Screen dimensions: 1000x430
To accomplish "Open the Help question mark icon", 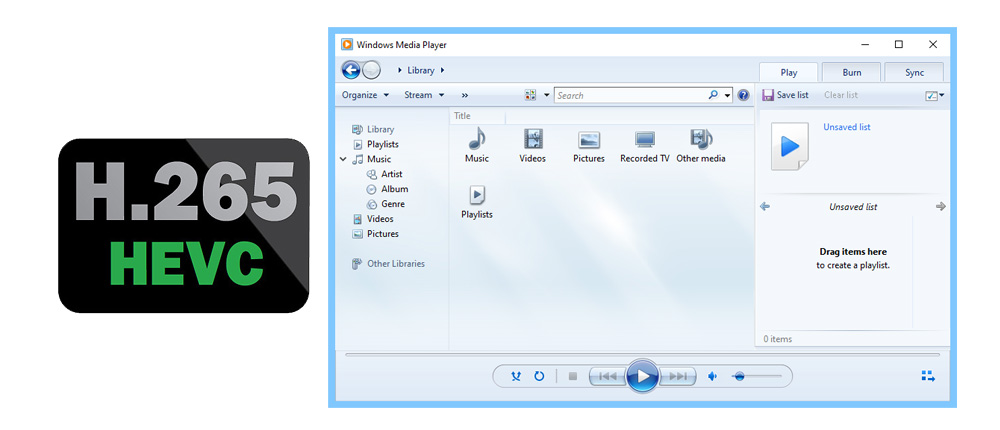I will pos(743,95).
